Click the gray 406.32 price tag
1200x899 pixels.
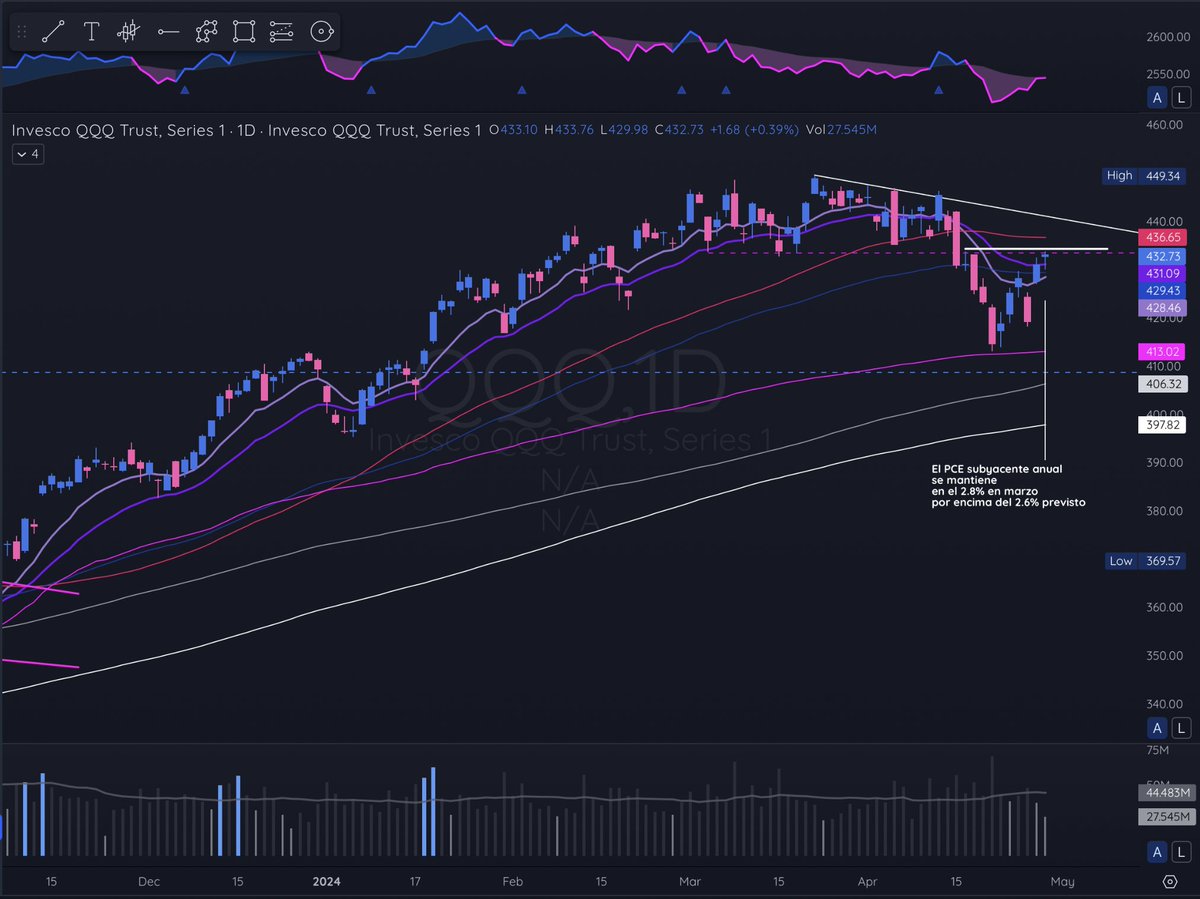1162,383
